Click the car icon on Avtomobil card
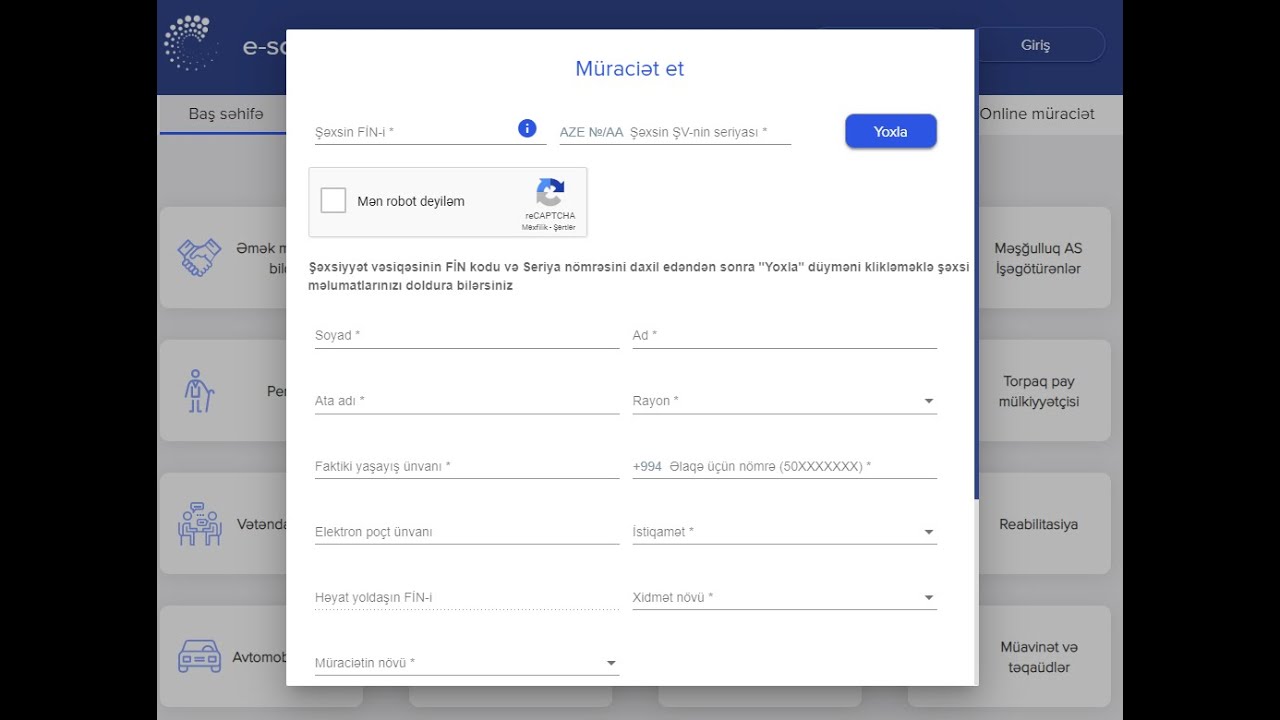This screenshot has height=720, width=1280. coord(199,656)
